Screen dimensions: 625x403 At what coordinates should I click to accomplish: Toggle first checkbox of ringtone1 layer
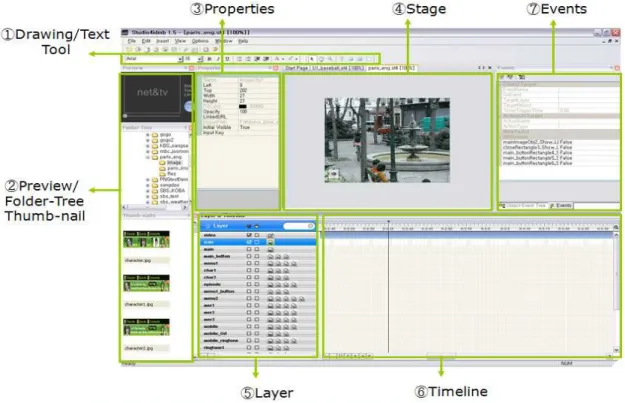pos(249,348)
